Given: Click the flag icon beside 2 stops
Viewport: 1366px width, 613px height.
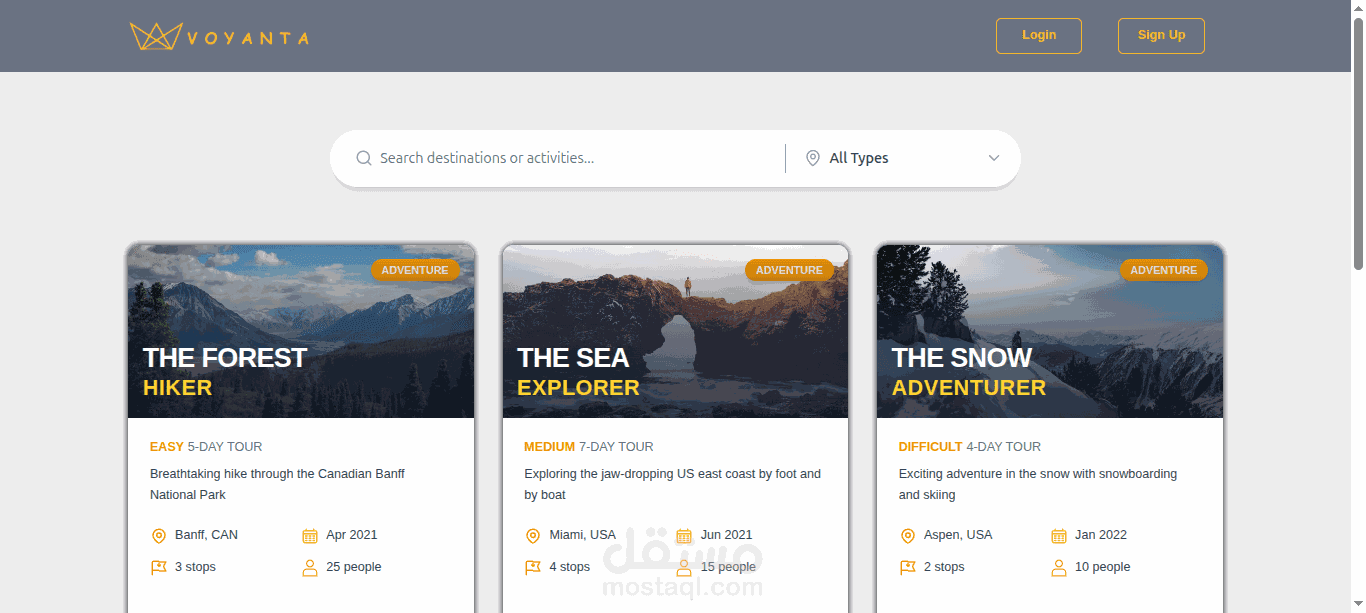Looking at the screenshot, I should point(908,567).
